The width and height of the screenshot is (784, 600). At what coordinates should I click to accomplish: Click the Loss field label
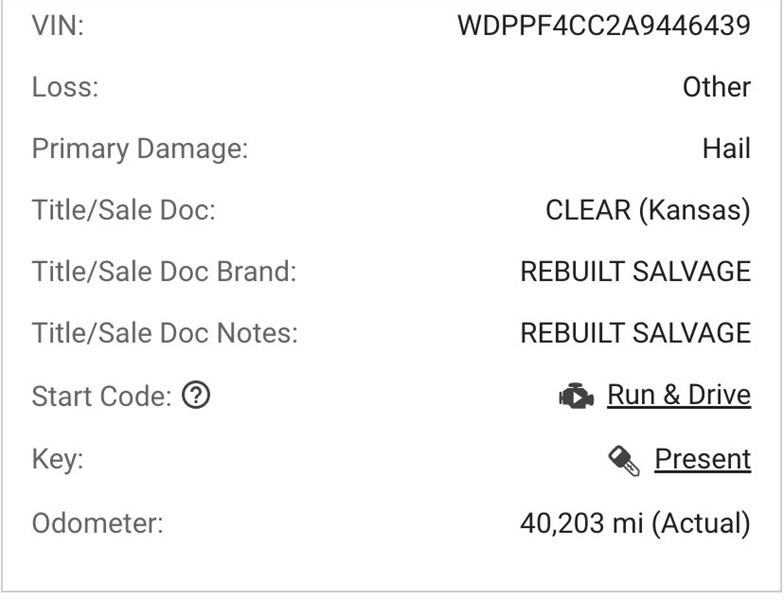(65, 88)
